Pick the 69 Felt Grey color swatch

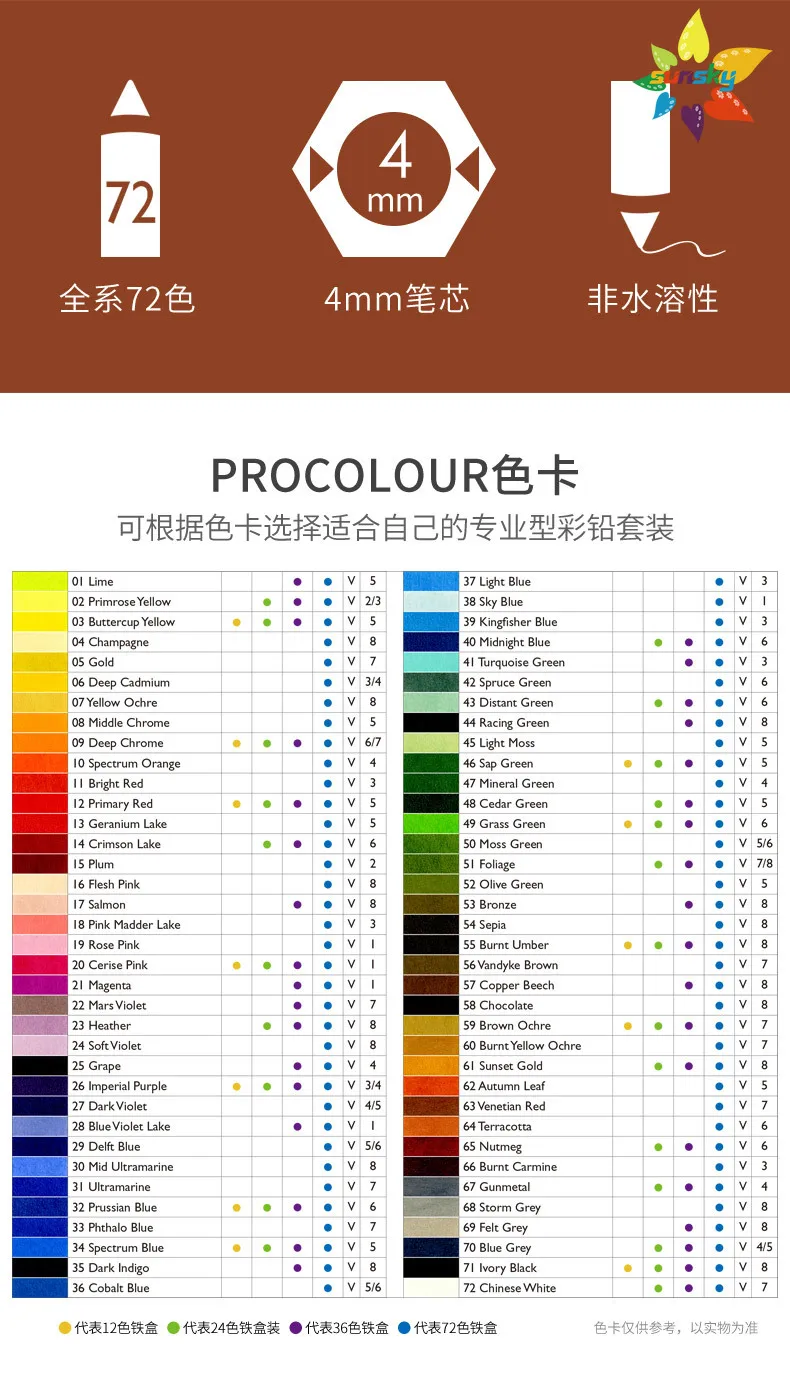point(431,1227)
